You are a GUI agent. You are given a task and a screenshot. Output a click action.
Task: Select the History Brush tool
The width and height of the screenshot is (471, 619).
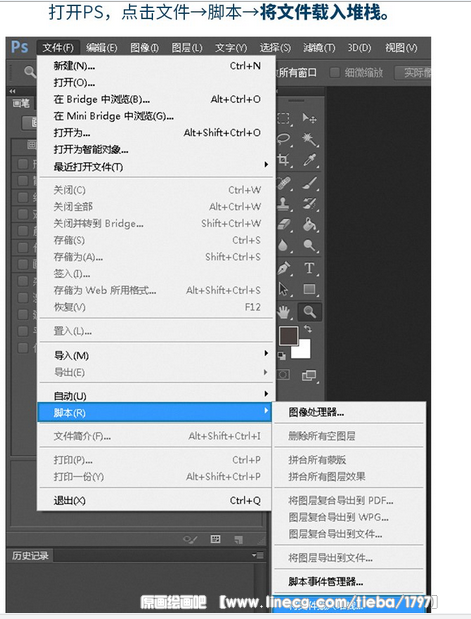(310, 204)
